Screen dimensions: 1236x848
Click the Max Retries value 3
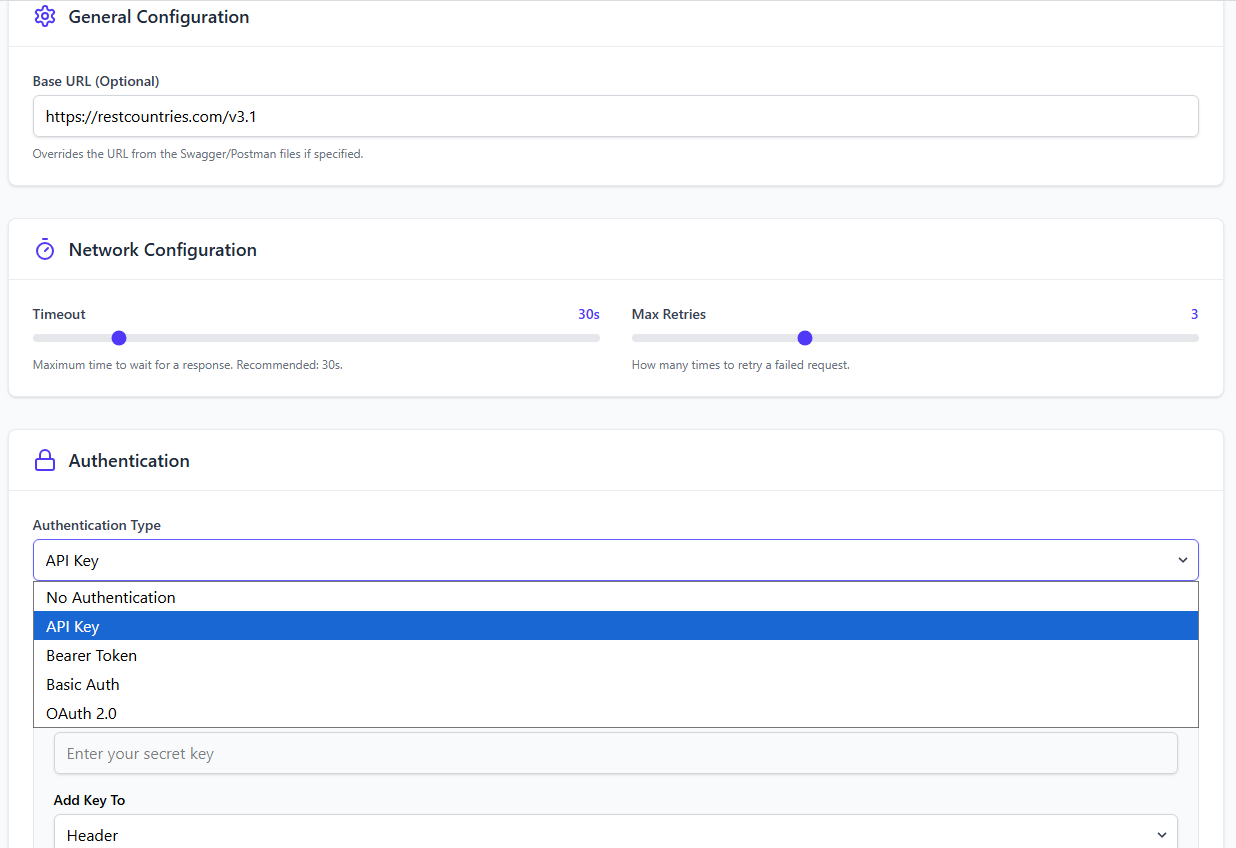1194,315
